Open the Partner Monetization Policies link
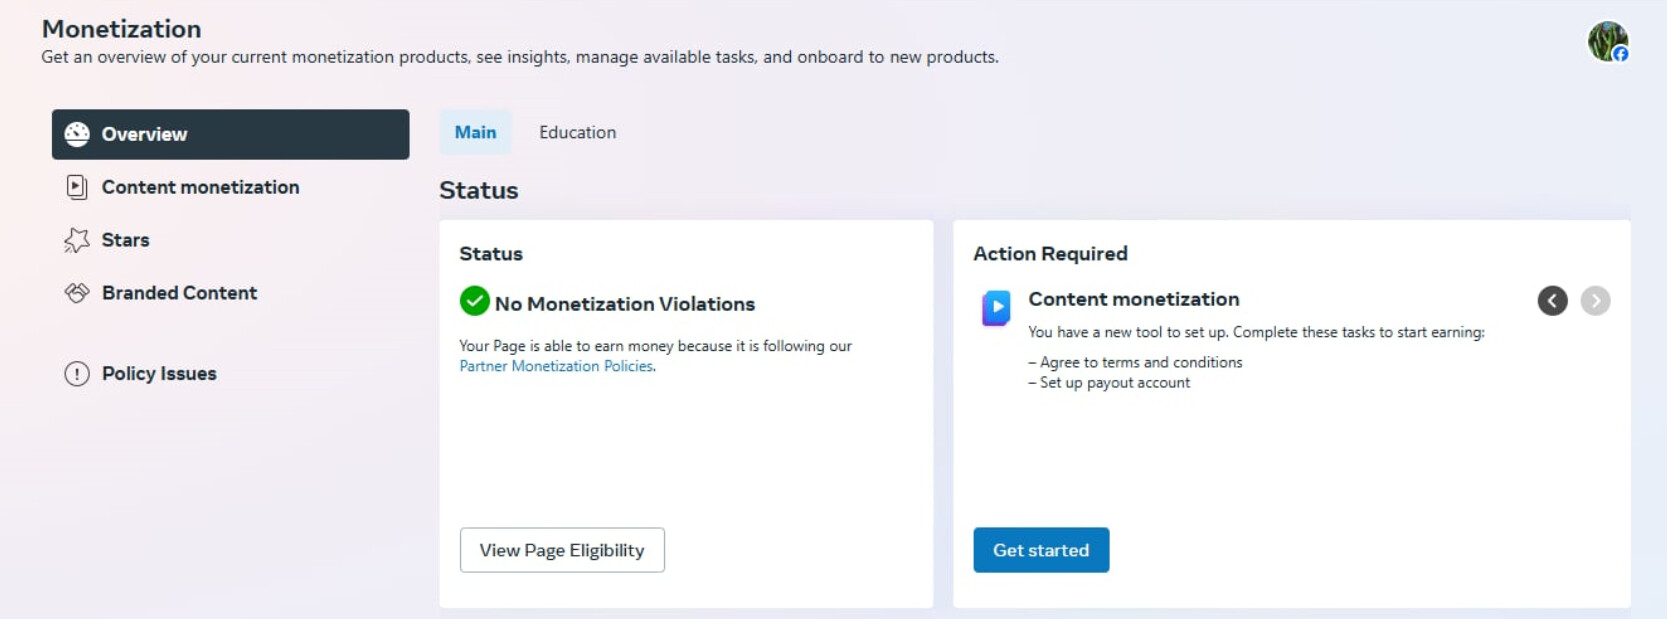This screenshot has width=1667, height=619. pos(556,367)
